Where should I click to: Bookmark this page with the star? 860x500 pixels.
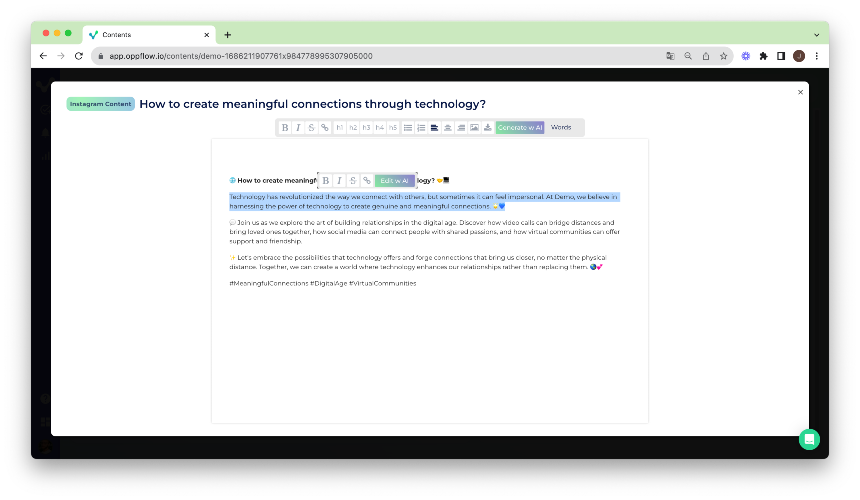tap(723, 56)
